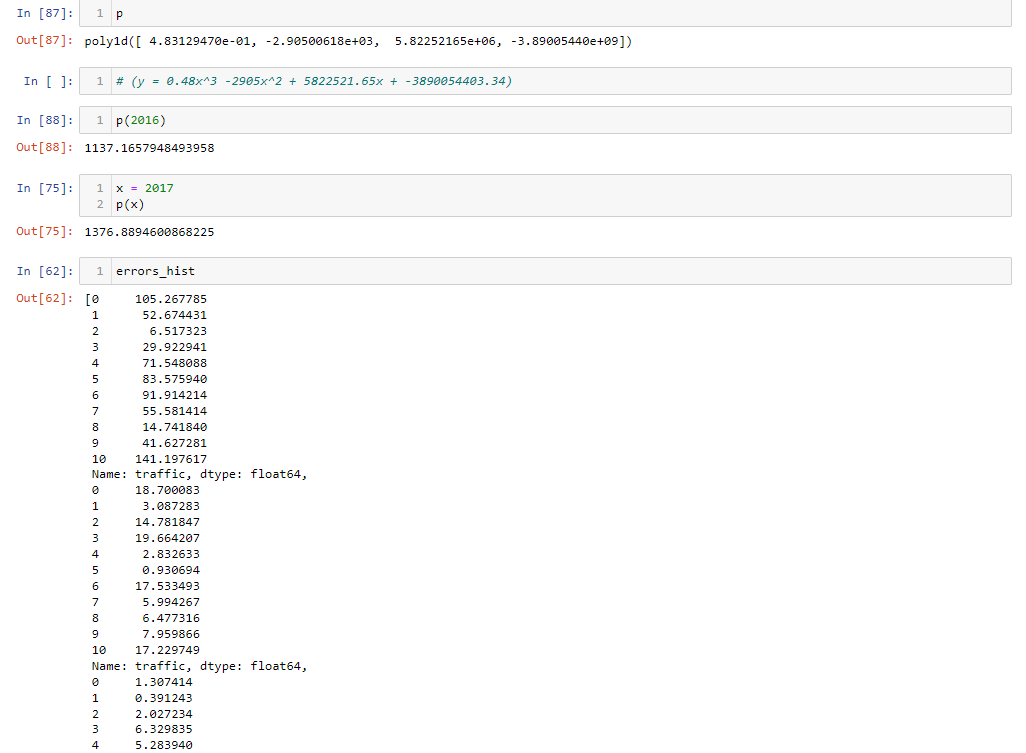This screenshot has height=753, width=1026.
Task: Click line 2 containing p(x)
Action: (x=127, y=204)
